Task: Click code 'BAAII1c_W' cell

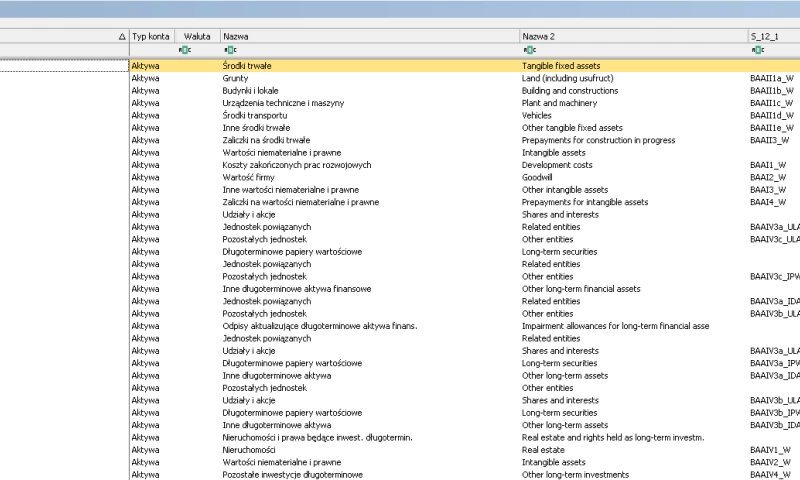Action: point(772,103)
